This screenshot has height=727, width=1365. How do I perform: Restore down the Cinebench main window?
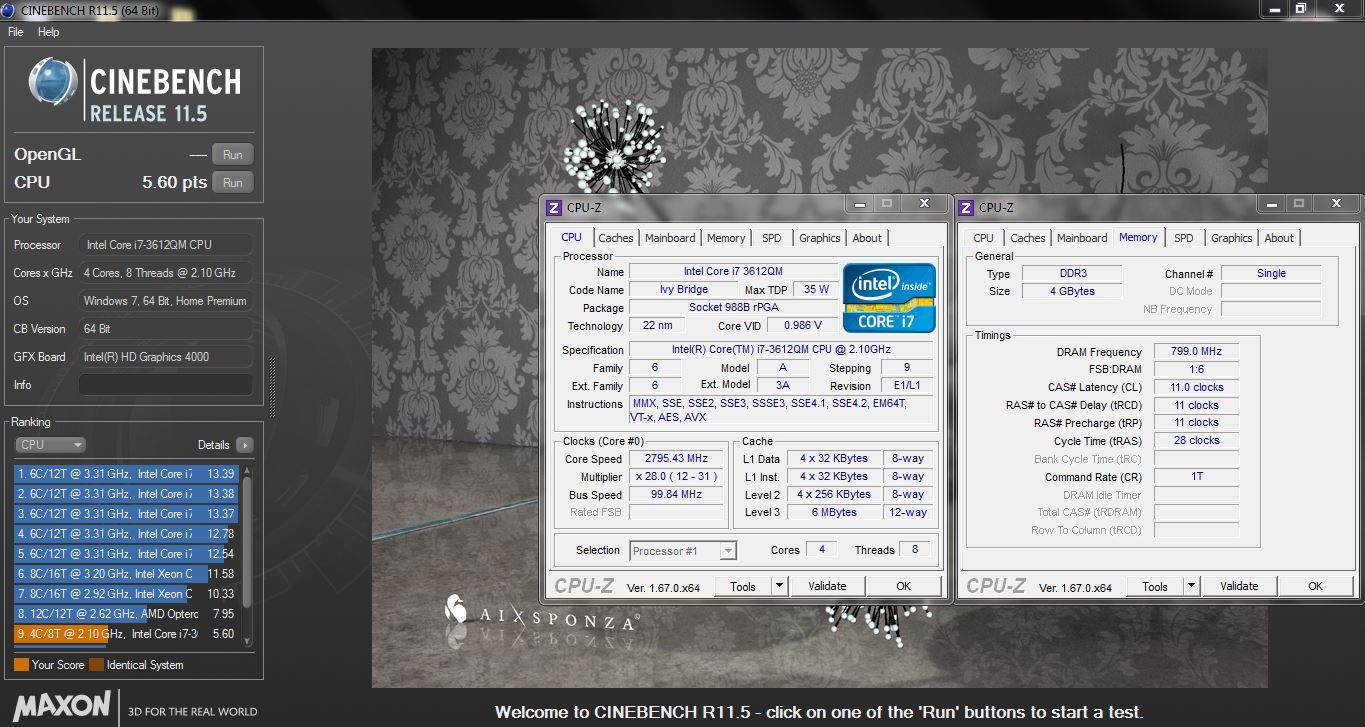(1301, 8)
